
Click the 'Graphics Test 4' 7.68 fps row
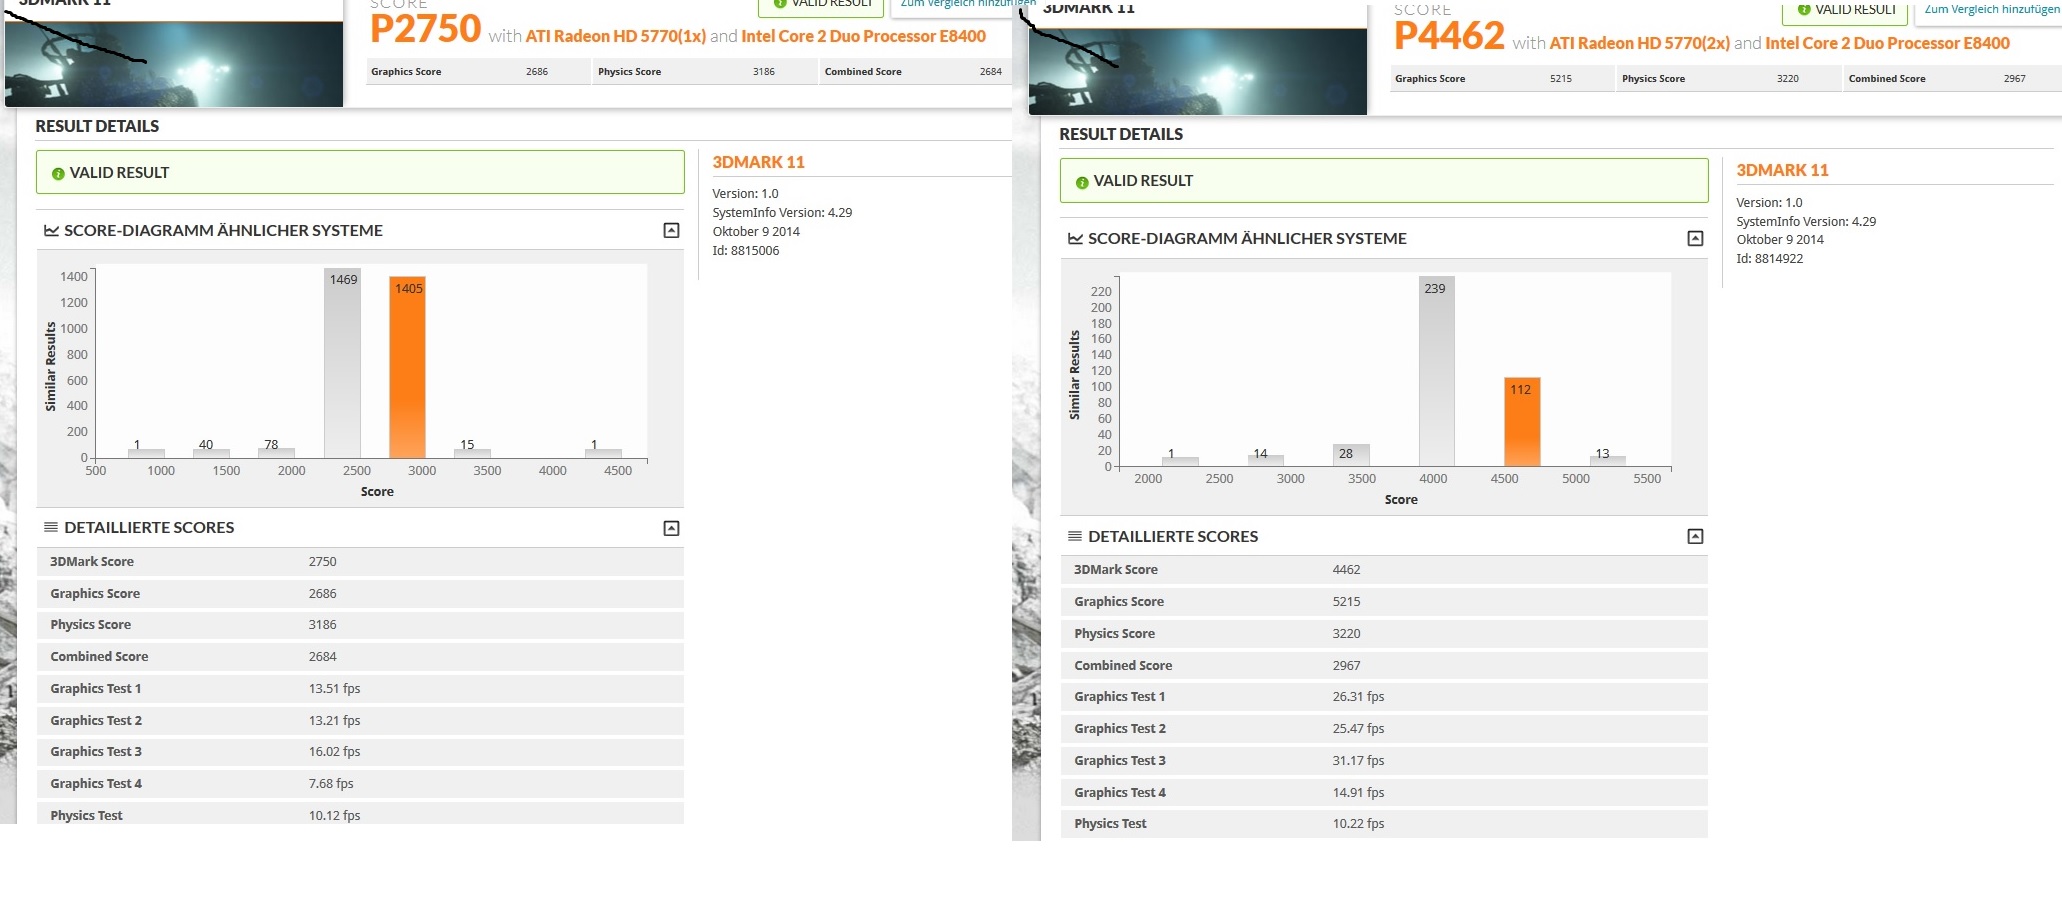tap(360, 784)
